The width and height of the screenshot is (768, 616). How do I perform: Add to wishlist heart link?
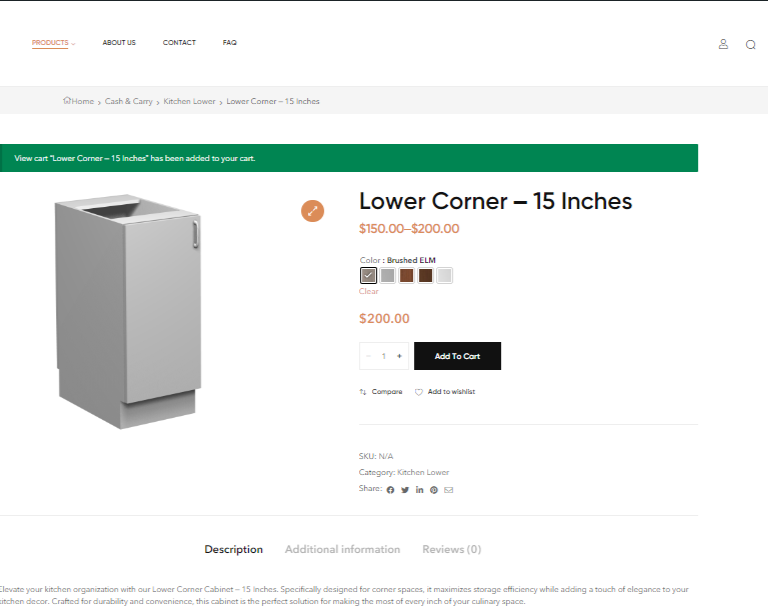coord(445,392)
